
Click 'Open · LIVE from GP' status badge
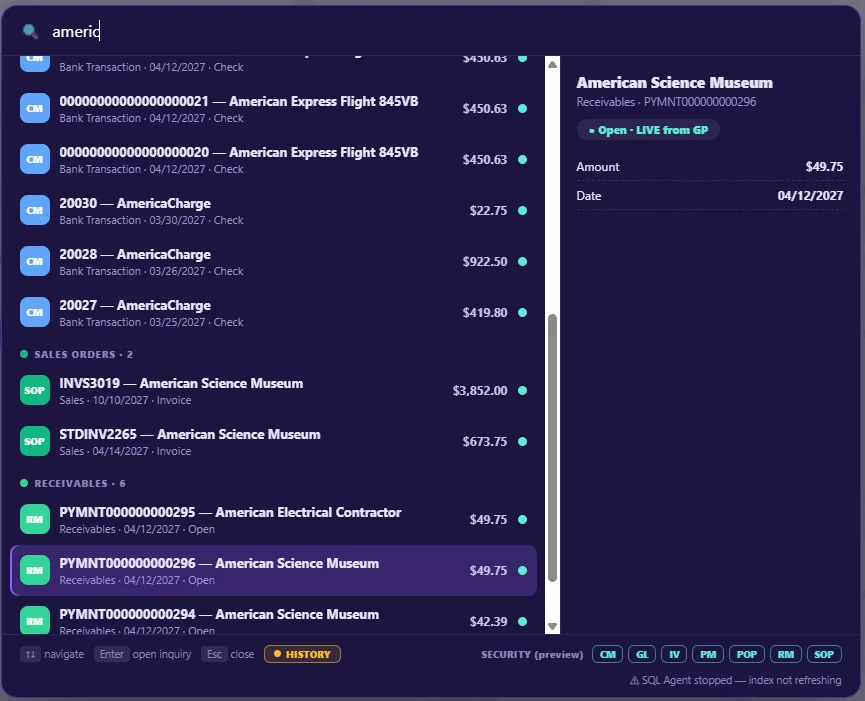(x=648, y=130)
